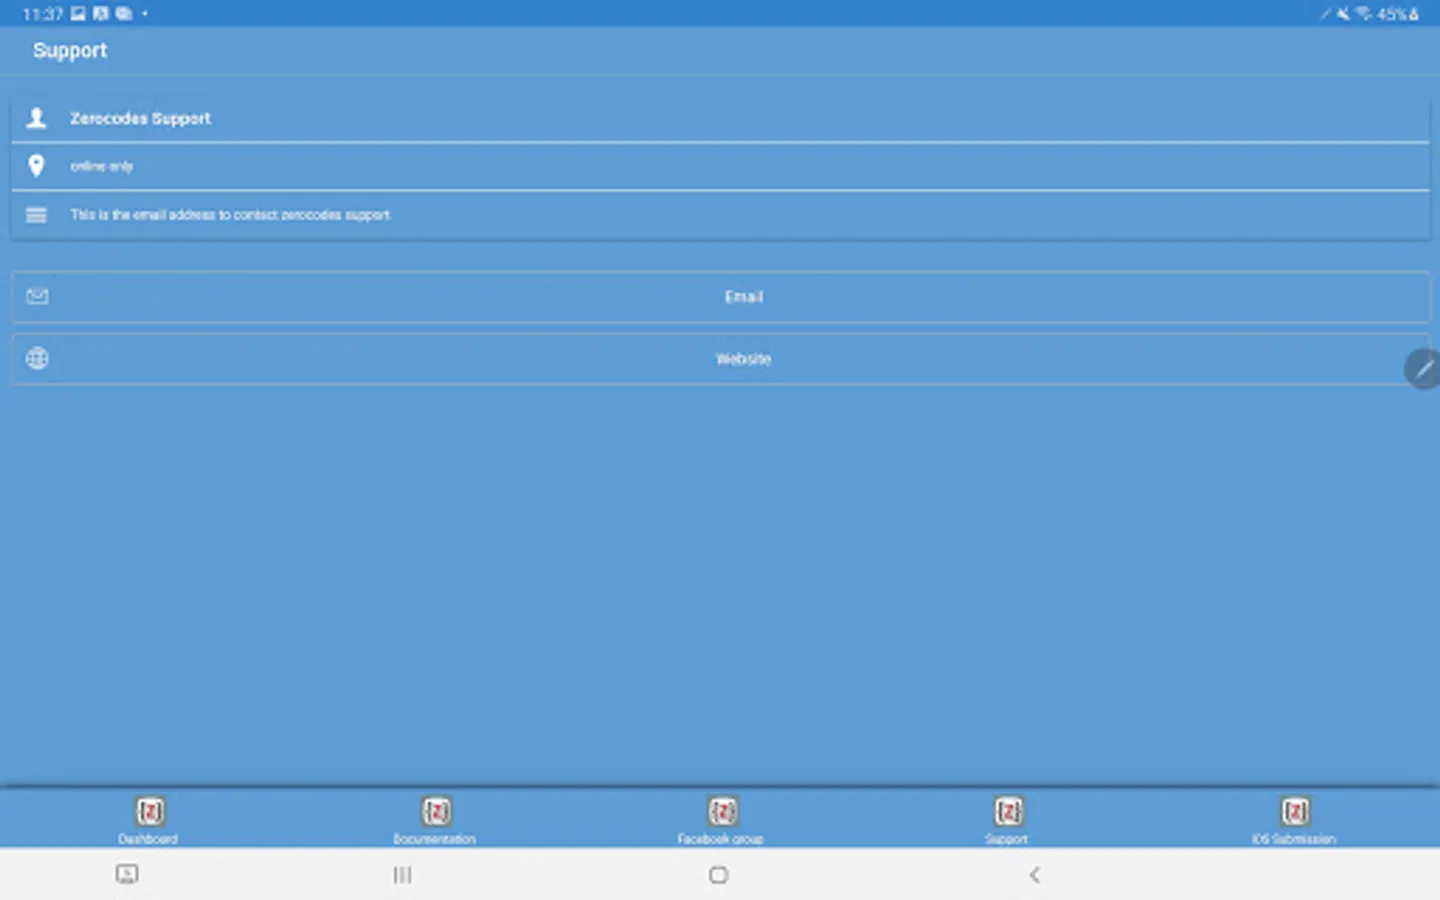Tap the screen capture icon in navigation bar
The width and height of the screenshot is (1440, 900).
(127, 875)
